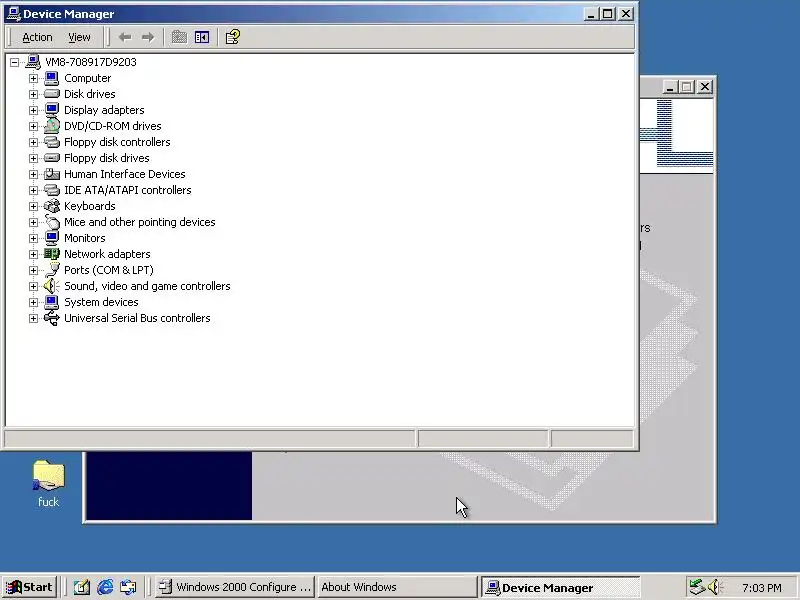Click the Universal Serial Bus controllers icon

pyautogui.click(x=52, y=318)
